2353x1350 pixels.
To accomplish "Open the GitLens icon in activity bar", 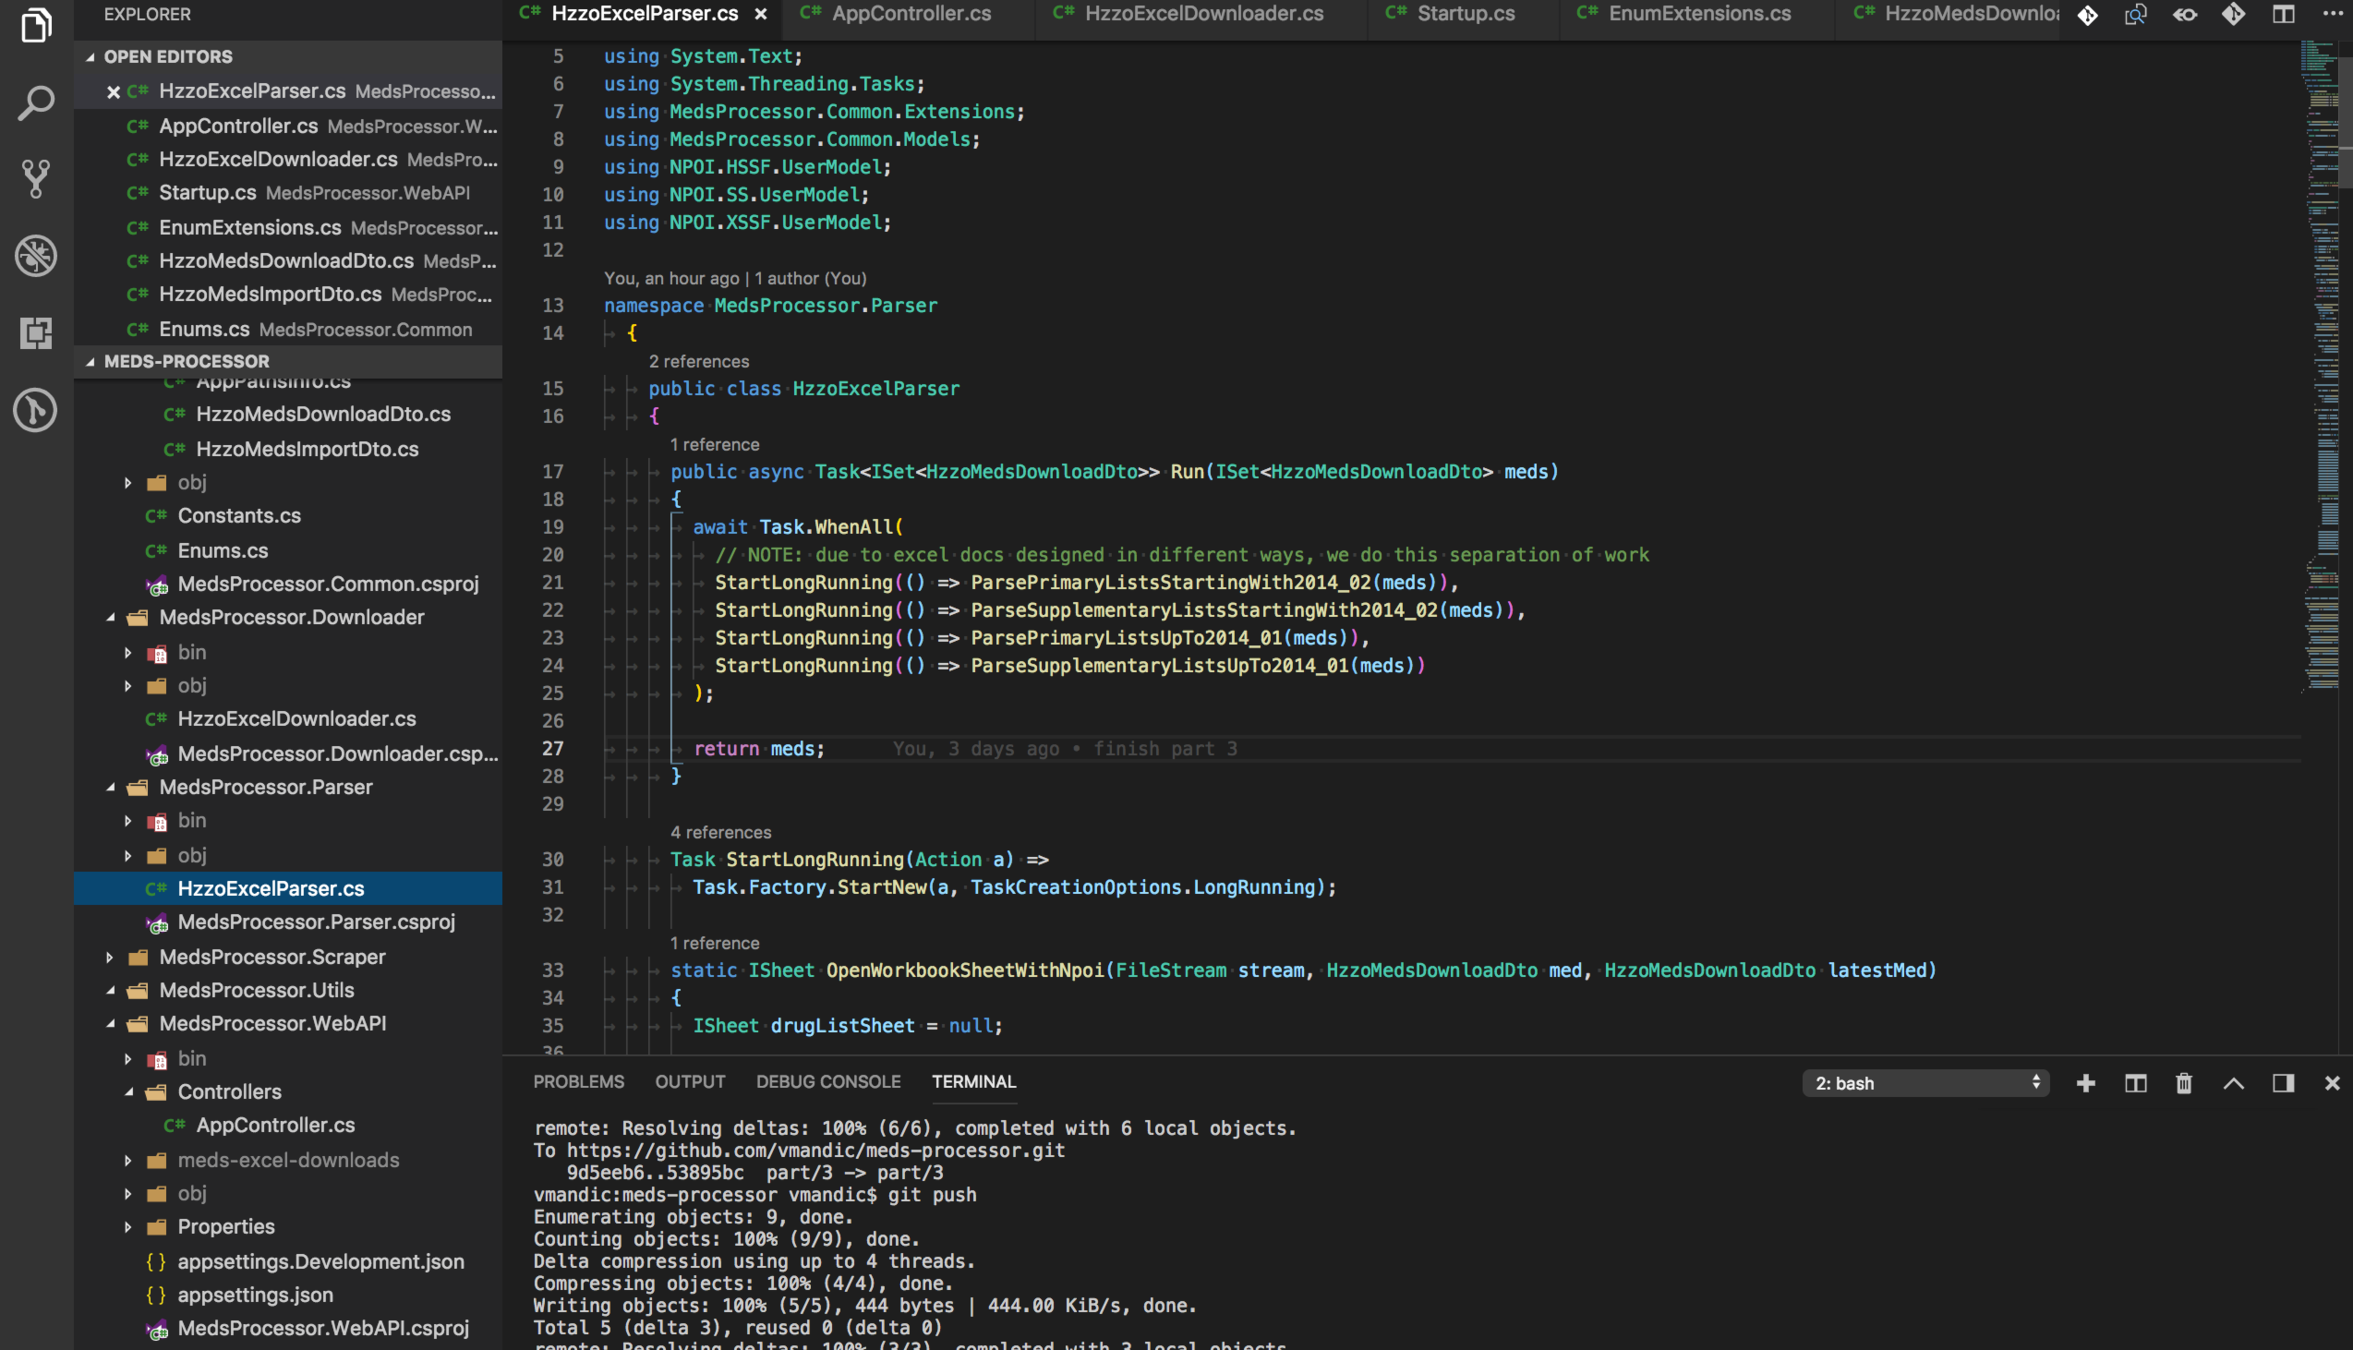I will (36, 410).
